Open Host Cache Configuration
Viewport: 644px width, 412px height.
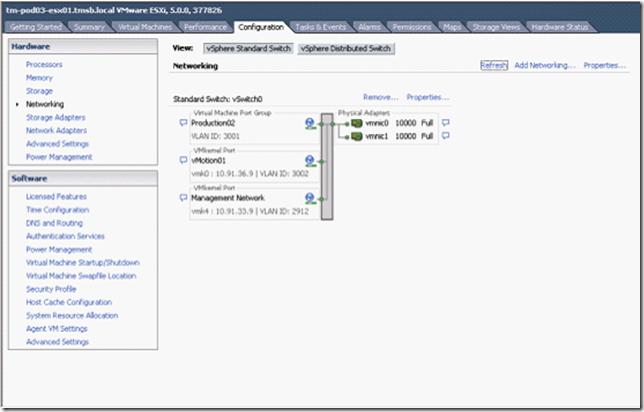coord(69,302)
